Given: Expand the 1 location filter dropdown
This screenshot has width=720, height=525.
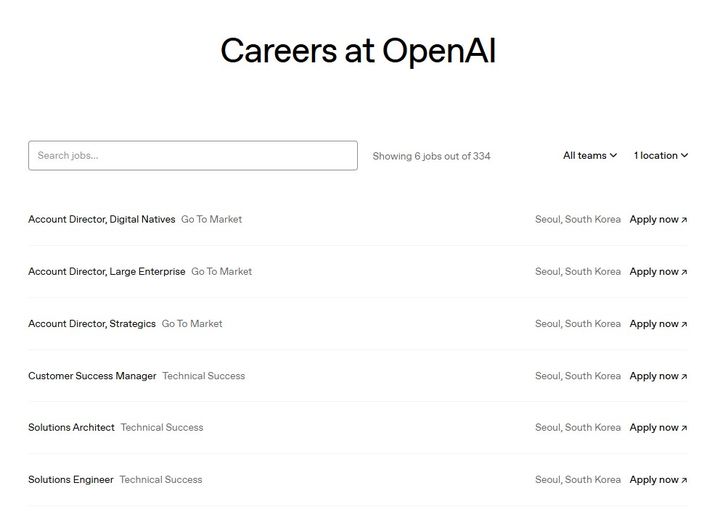Looking at the screenshot, I should click(660, 155).
